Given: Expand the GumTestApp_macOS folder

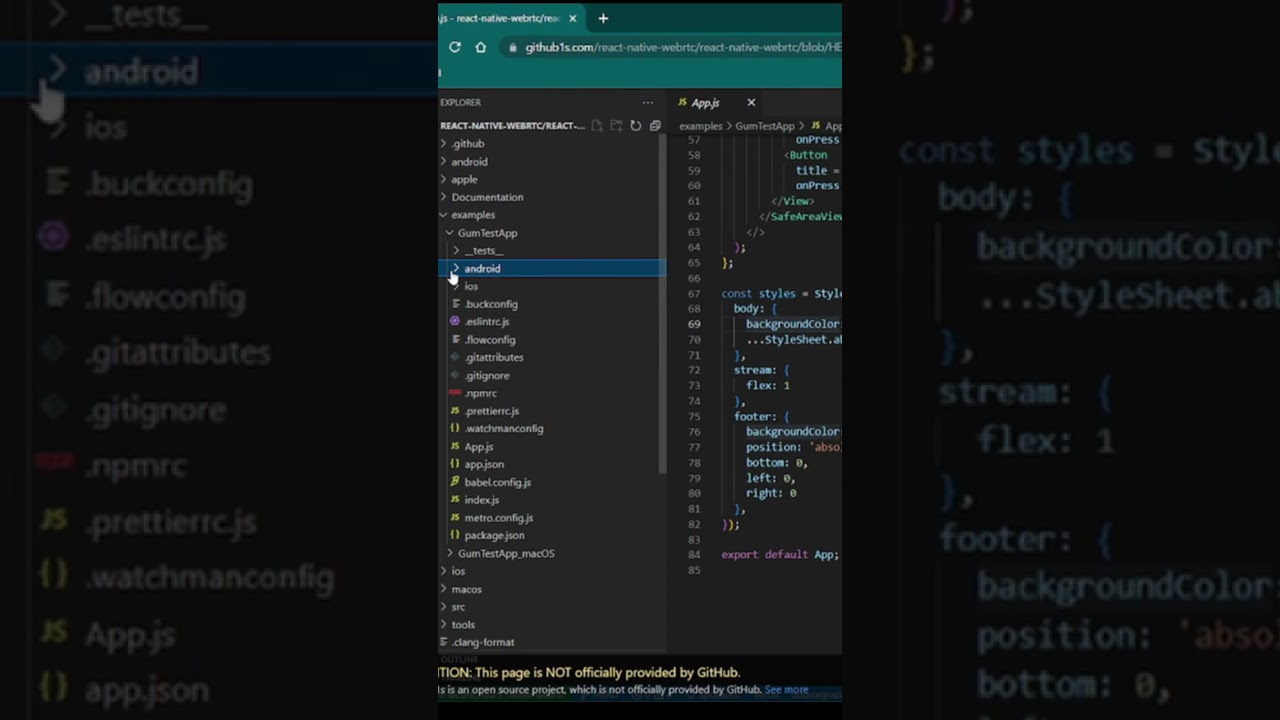Looking at the screenshot, I should [x=552, y=553].
